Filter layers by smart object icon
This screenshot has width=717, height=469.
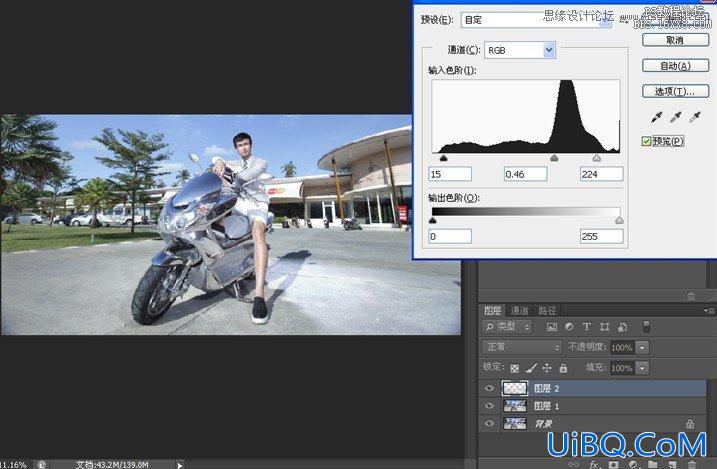pyautogui.click(x=622, y=327)
